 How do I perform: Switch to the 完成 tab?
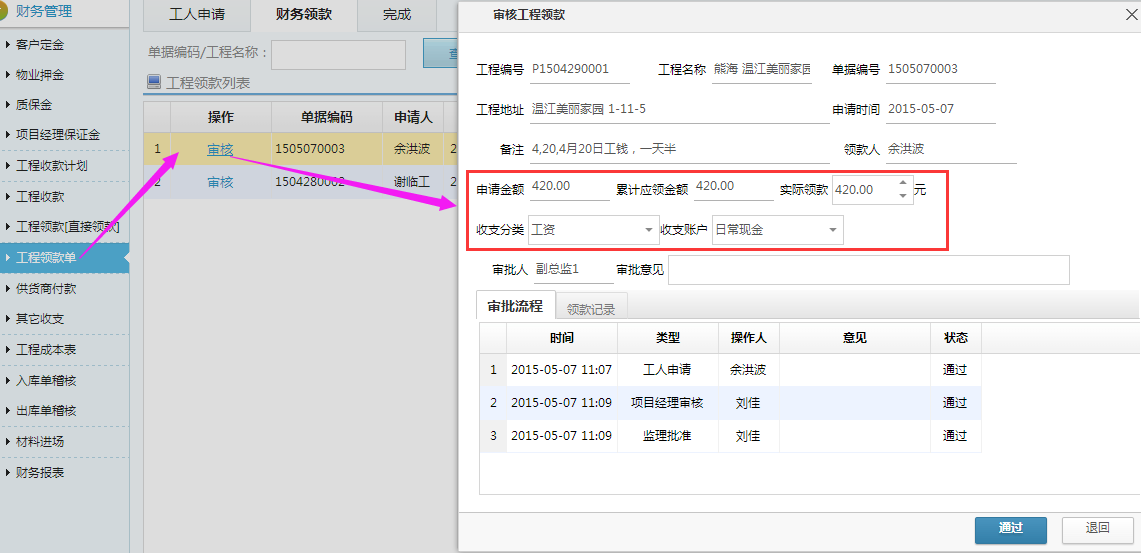[396, 15]
